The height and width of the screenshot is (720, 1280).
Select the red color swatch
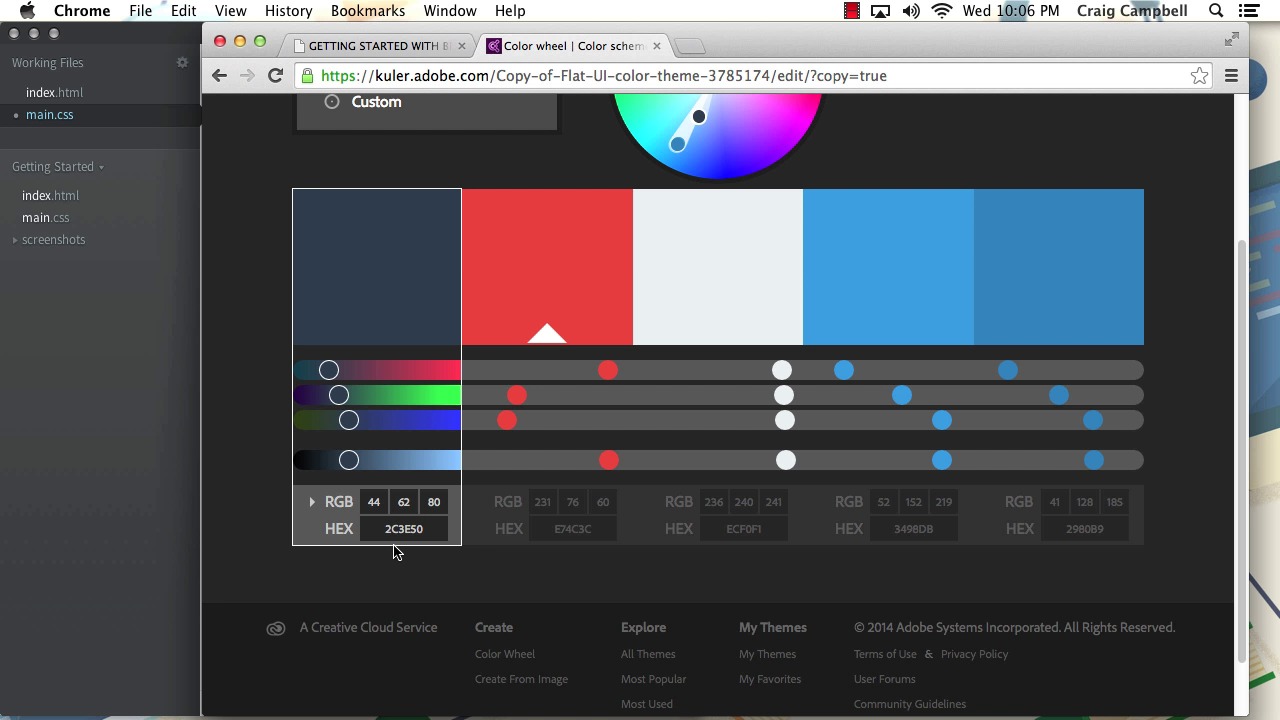pyautogui.click(x=547, y=267)
